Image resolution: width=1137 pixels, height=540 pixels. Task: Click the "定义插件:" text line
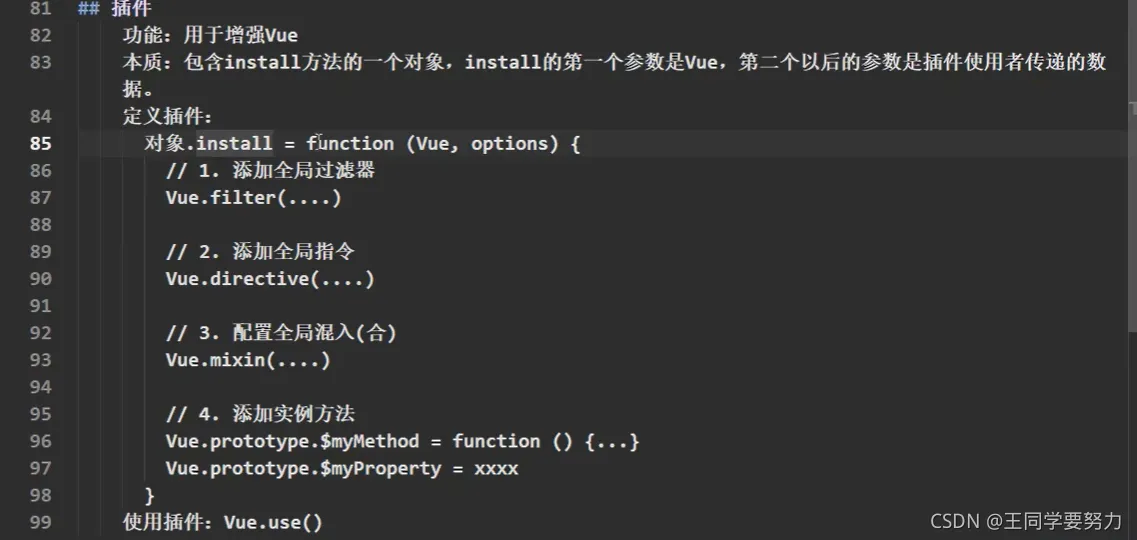pyautogui.click(x=167, y=117)
